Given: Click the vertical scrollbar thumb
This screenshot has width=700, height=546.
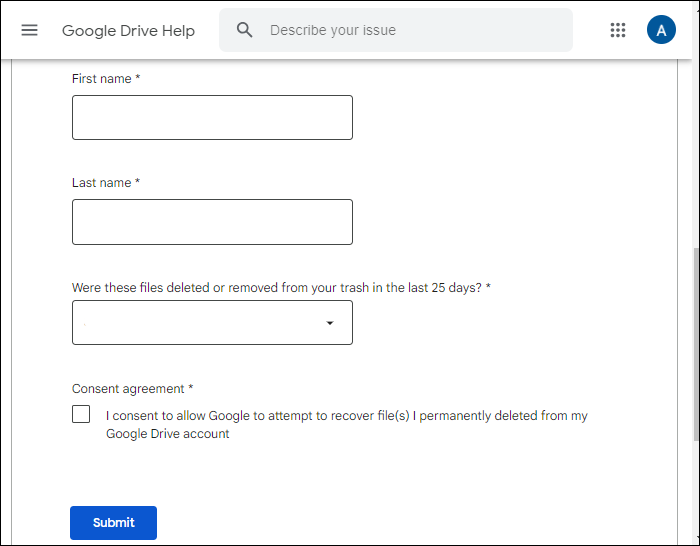Looking at the screenshot, I should click(695, 345).
